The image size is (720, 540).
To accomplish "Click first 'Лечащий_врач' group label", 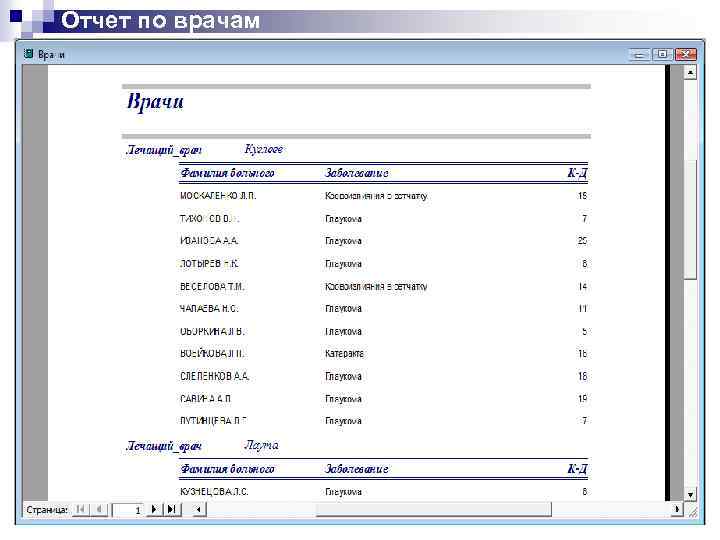I will [163, 150].
